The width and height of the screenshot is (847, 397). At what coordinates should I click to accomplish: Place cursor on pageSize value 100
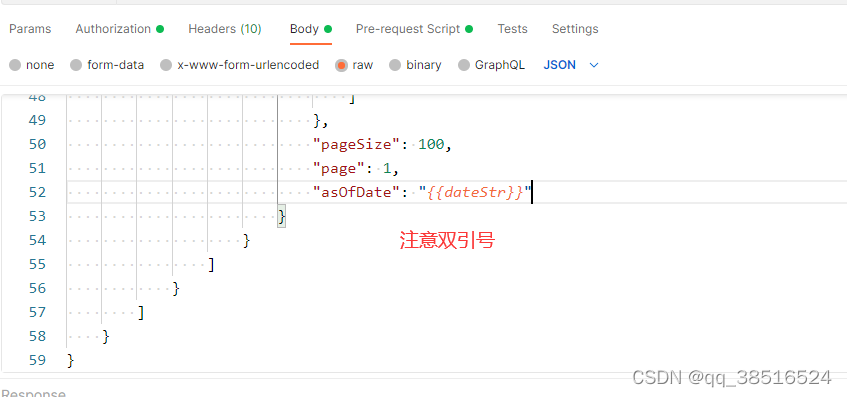tap(431, 144)
